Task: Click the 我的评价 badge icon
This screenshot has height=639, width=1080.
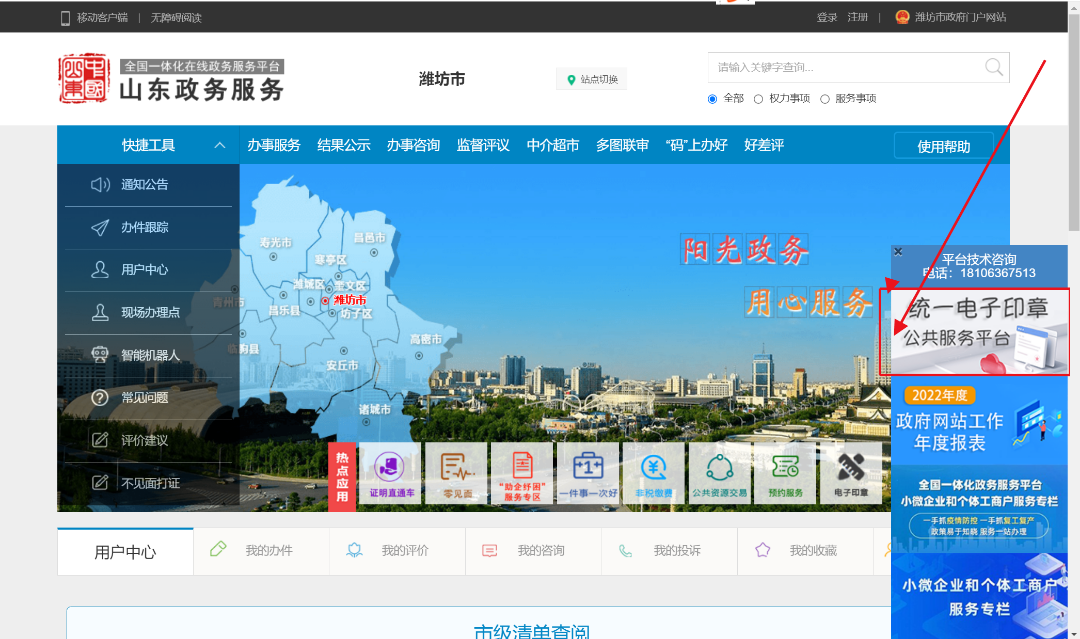Action: tap(354, 550)
